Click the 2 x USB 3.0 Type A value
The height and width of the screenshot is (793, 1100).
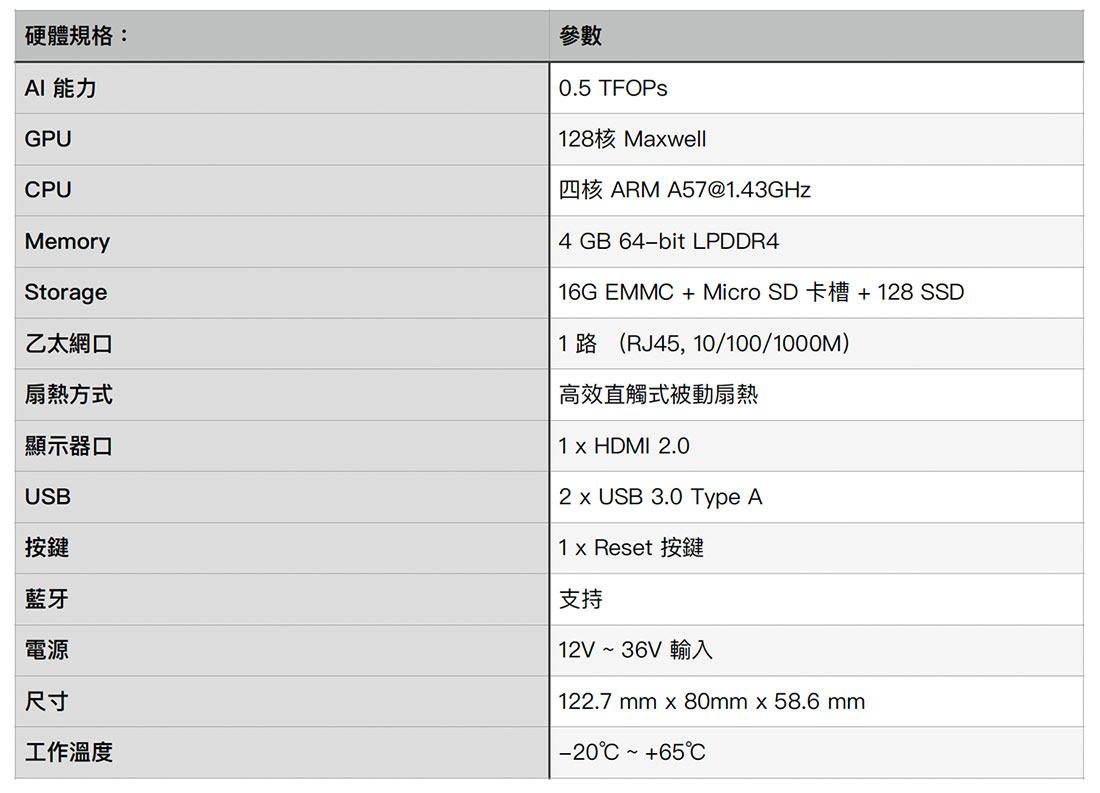pyautogui.click(x=660, y=497)
